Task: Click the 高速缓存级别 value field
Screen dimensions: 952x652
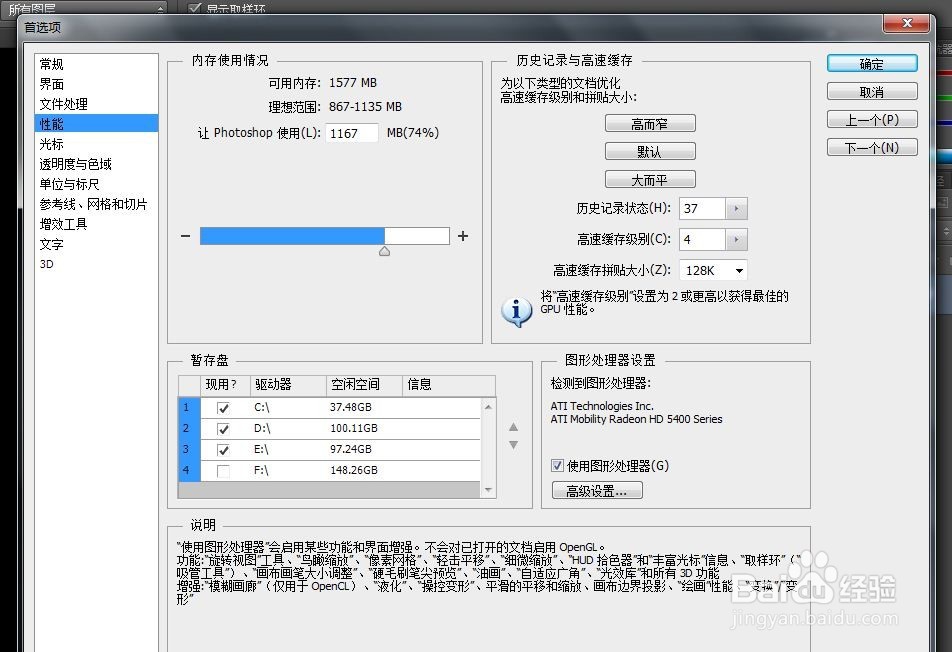Action: pos(702,239)
